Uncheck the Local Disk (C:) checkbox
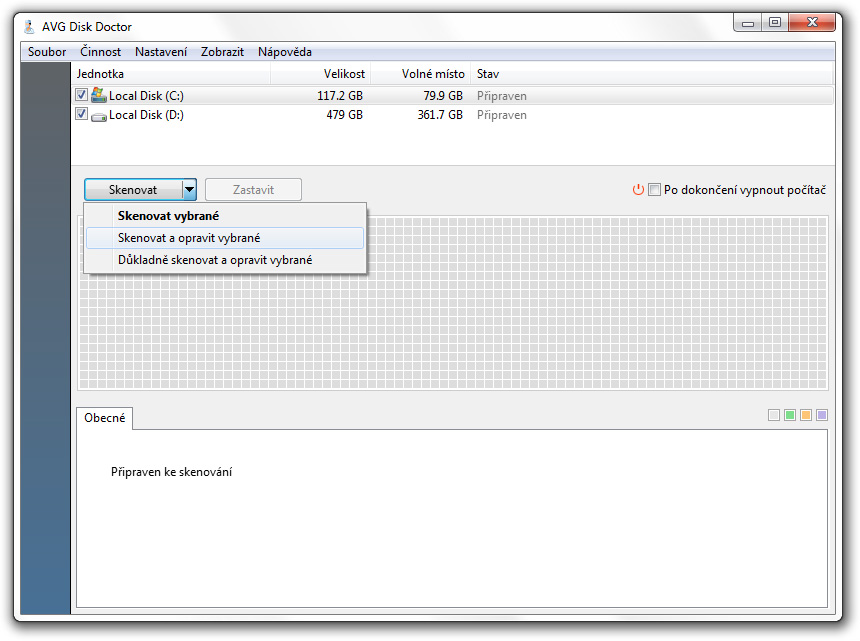 click(81, 95)
